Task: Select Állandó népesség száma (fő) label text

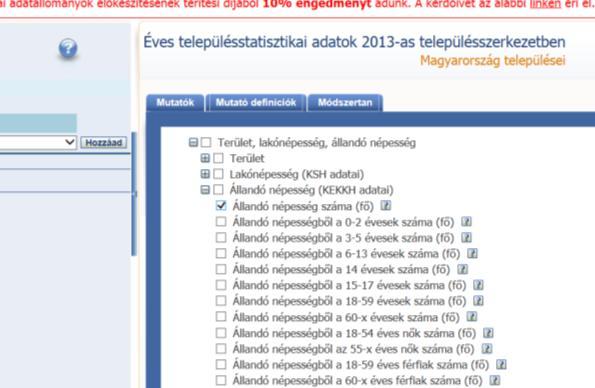Action: pyautogui.click(x=303, y=206)
